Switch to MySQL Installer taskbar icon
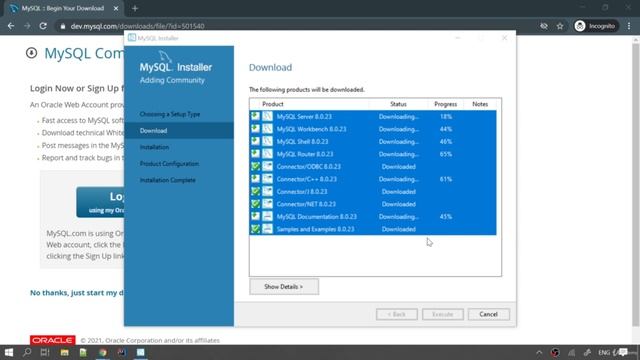This screenshot has height=360, width=640. tap(140, 352)
